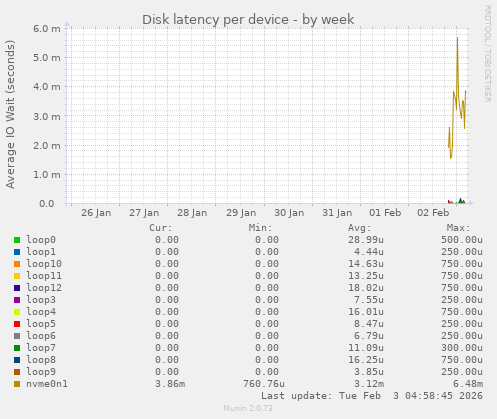Select the loop11 legend label
This screenshot has height=419, width=497.
tap(44, 276)
